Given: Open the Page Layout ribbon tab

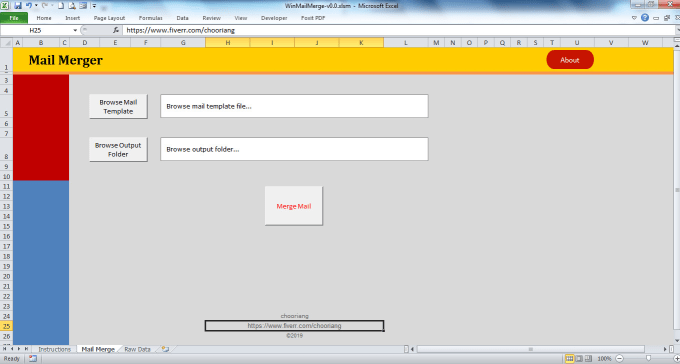Looking at the screenshot, I should 109,18.
